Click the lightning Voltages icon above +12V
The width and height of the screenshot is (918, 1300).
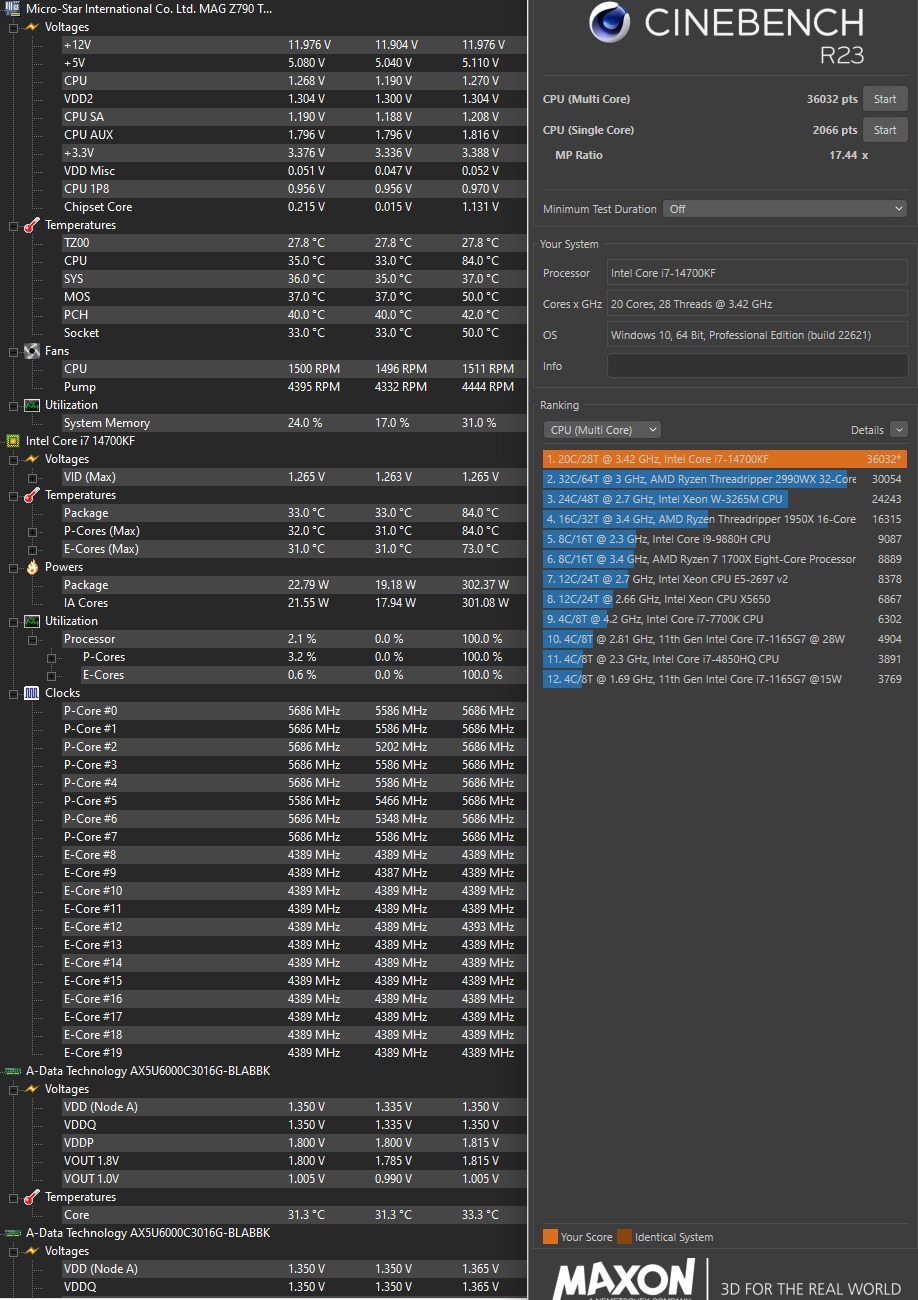[x=31, y=27]
